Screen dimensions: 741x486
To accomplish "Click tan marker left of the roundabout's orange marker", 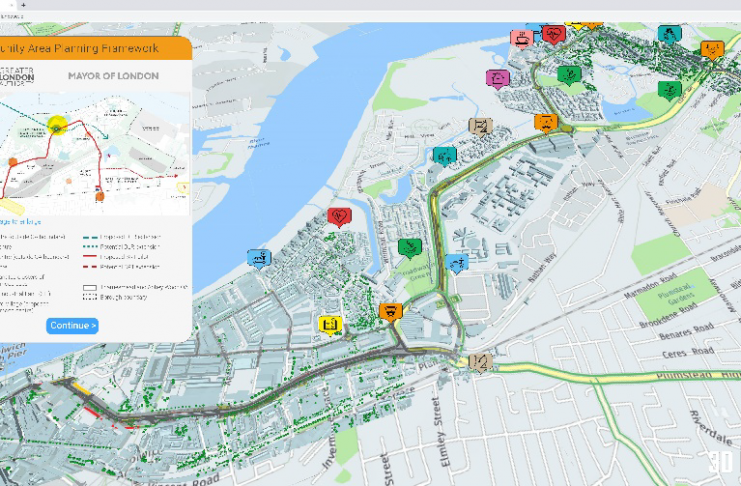I will click(480, 126).
